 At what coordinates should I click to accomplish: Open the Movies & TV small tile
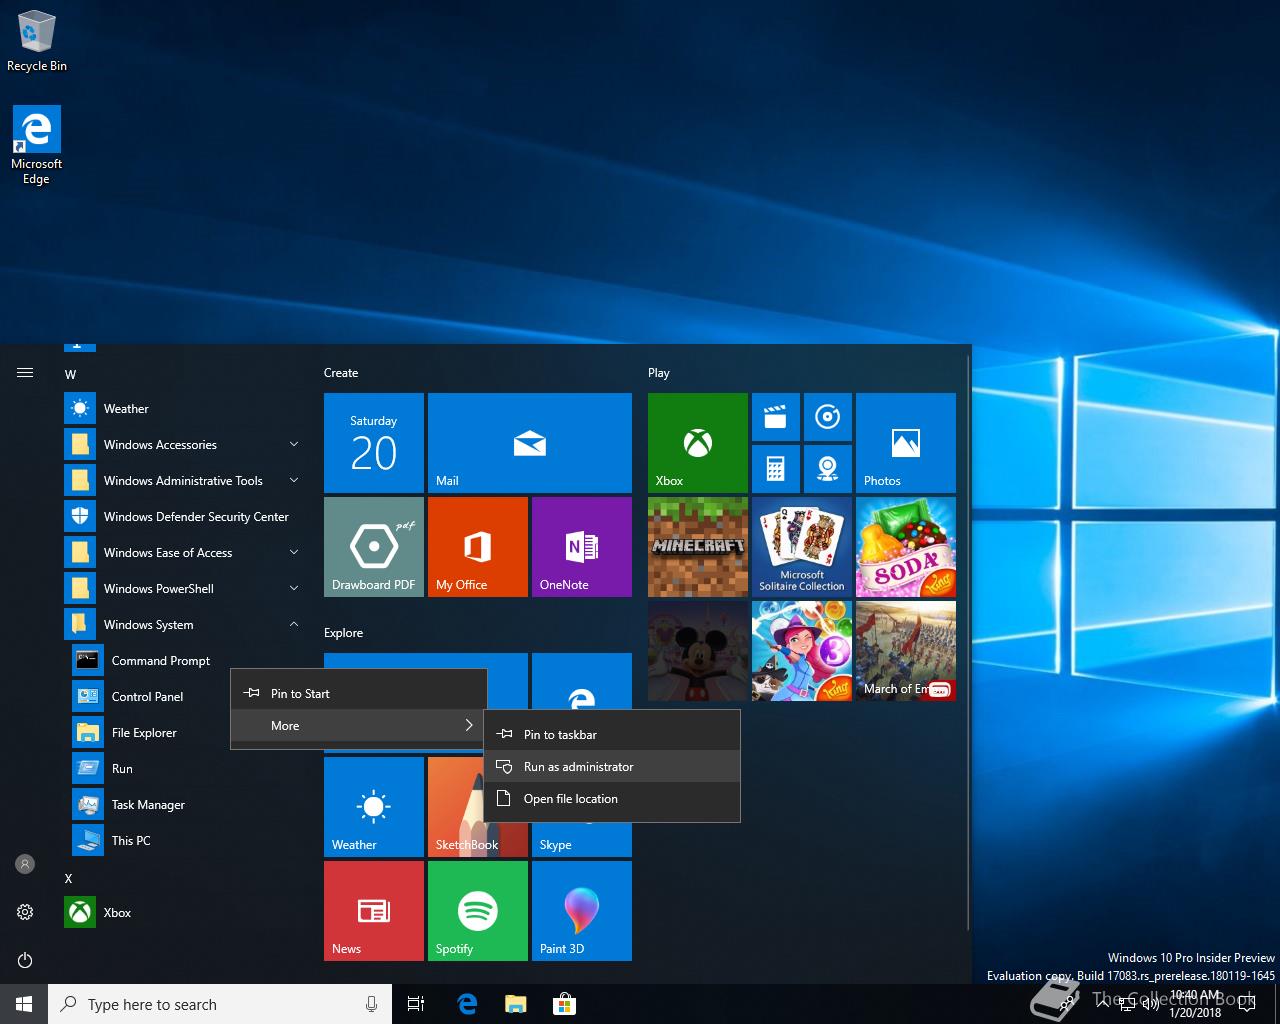(x=775, y=417)
